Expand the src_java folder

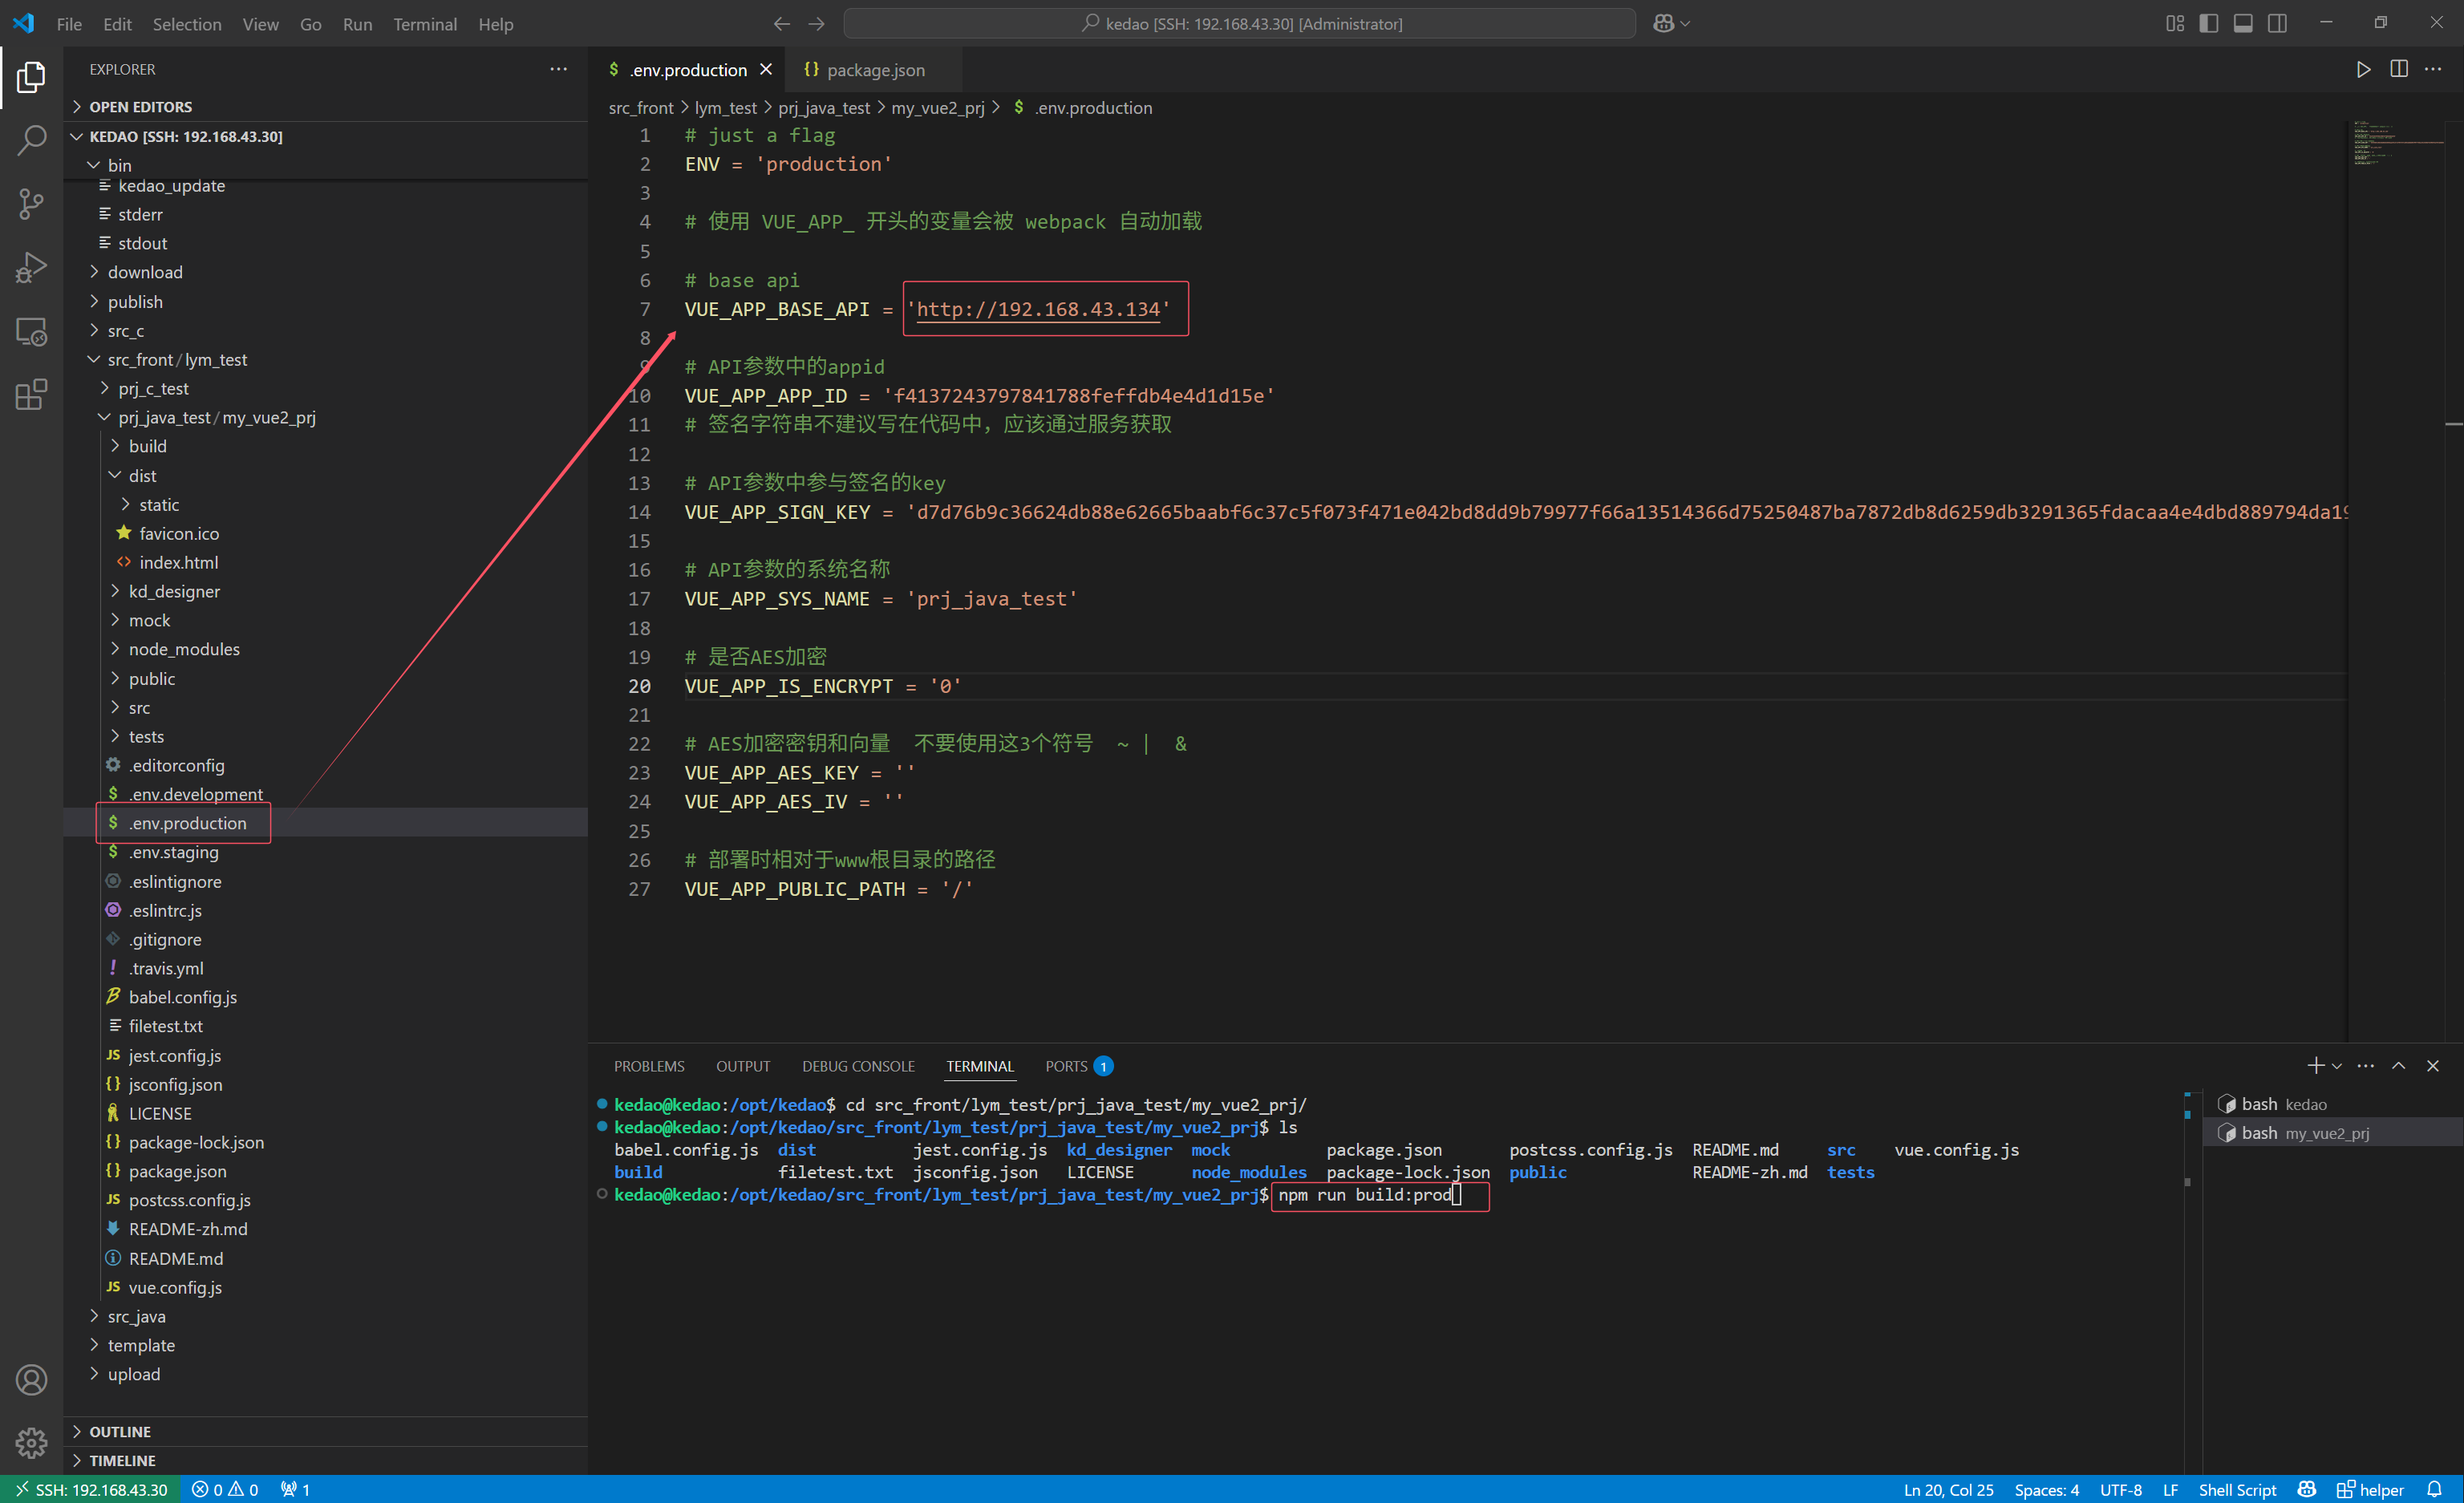137,1316
